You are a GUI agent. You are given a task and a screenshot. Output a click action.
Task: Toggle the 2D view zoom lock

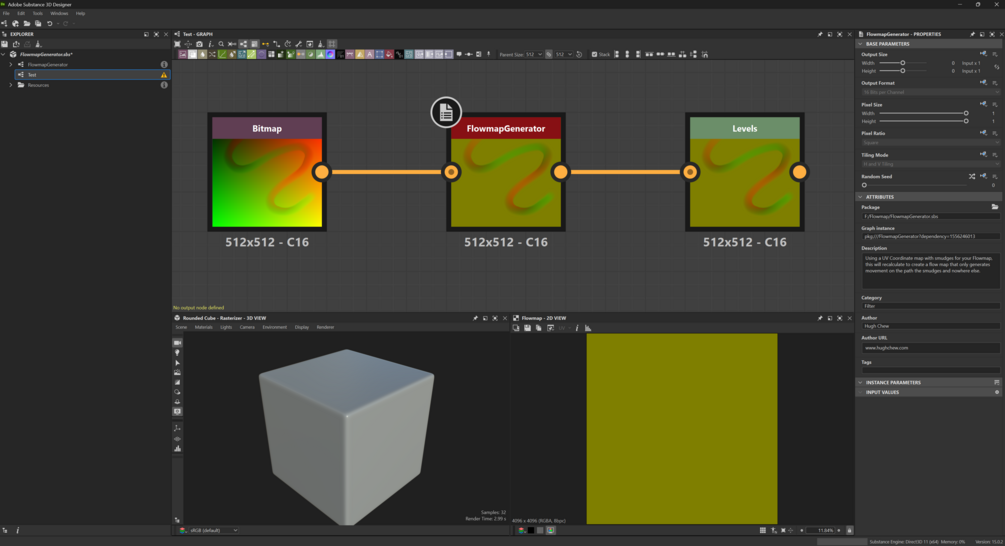(849, 530)
